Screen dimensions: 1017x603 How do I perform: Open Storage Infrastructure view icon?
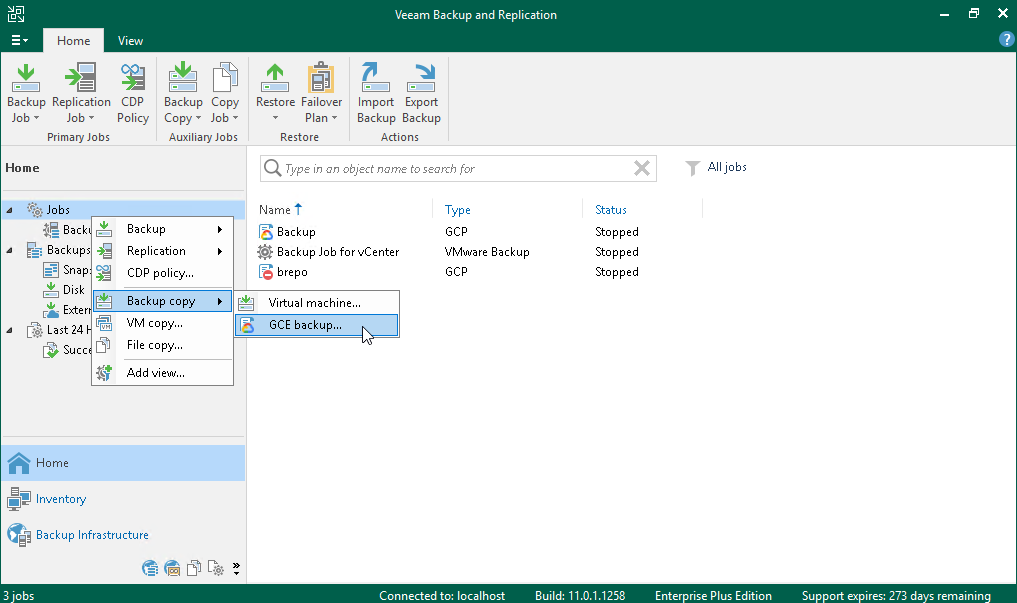(150, 569)
